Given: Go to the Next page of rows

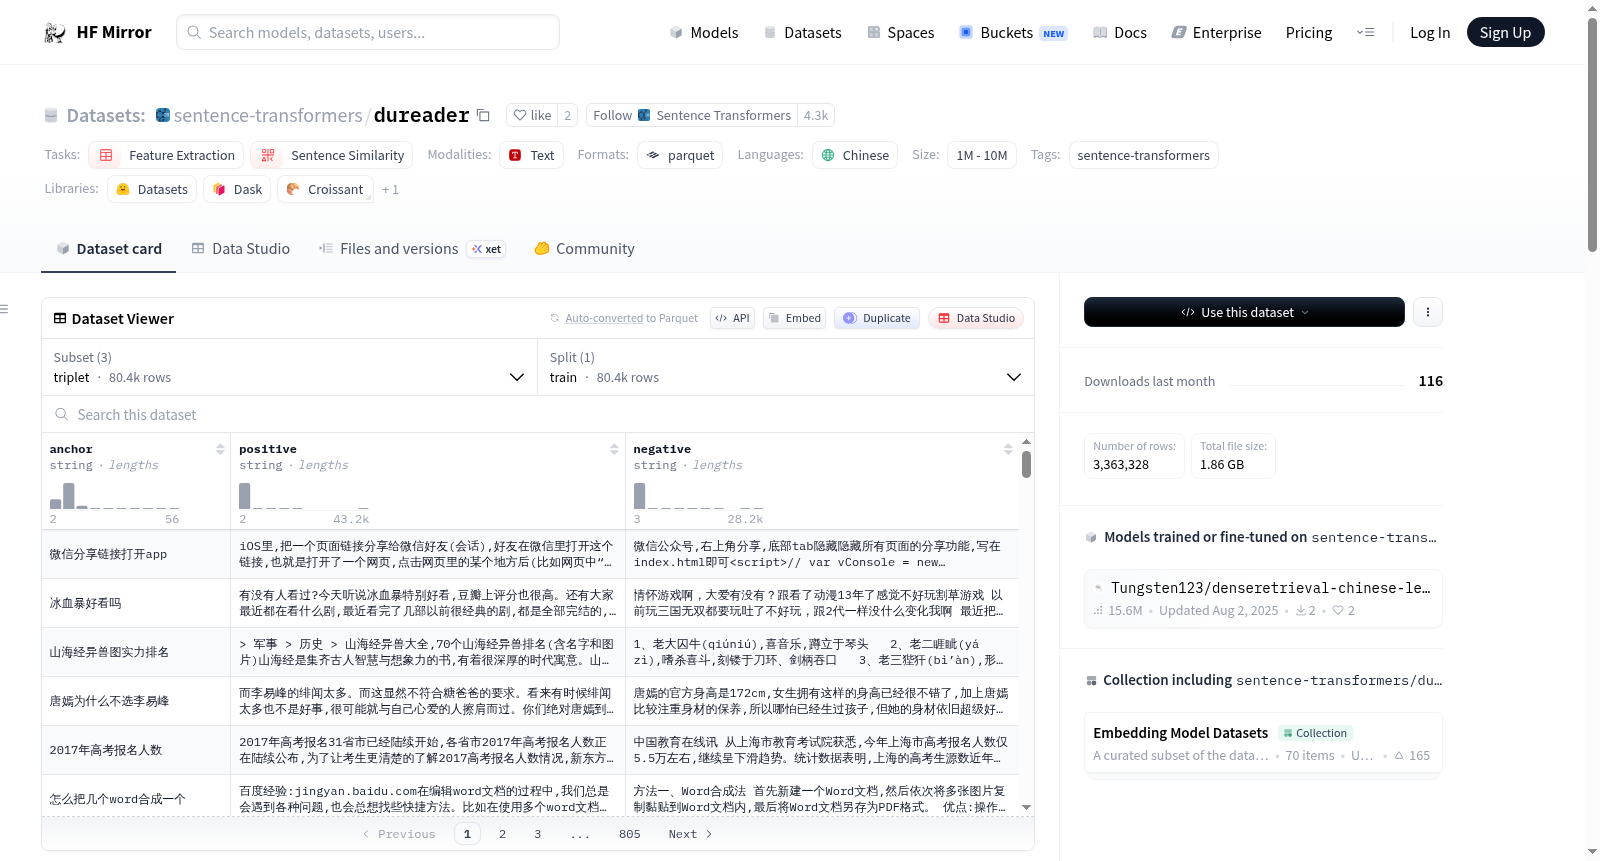Looking at the screenshot, I should [x=690, y=834].
